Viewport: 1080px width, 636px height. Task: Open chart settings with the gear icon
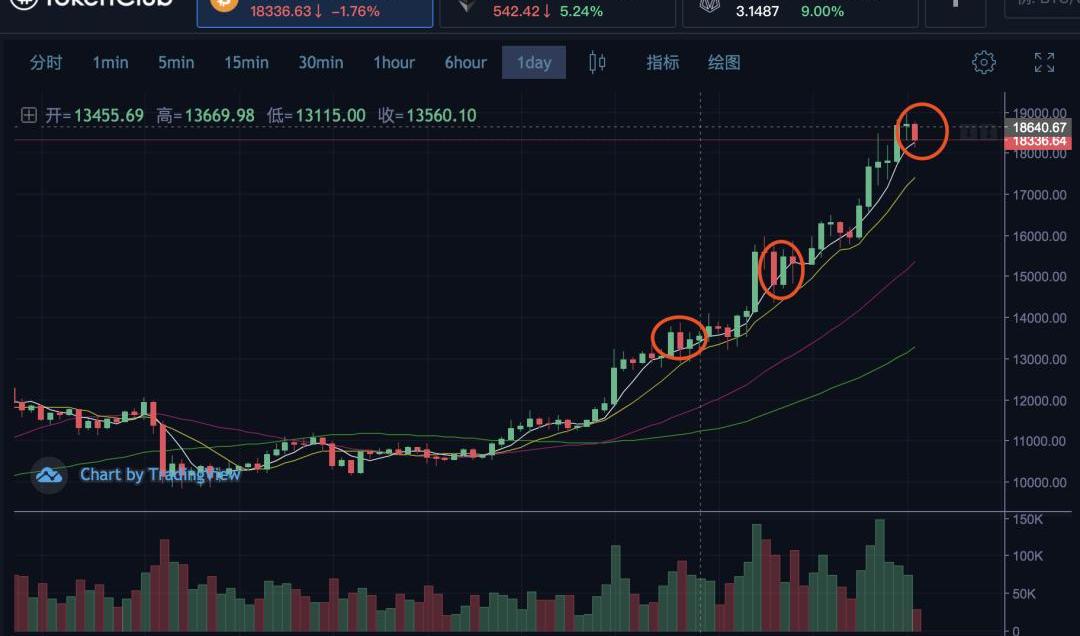[x=984, y=63]
